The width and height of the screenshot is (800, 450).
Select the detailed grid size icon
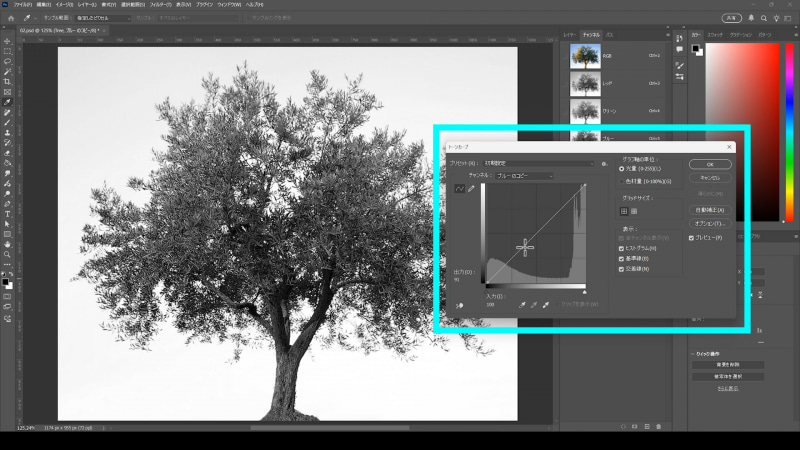(634, 211)
